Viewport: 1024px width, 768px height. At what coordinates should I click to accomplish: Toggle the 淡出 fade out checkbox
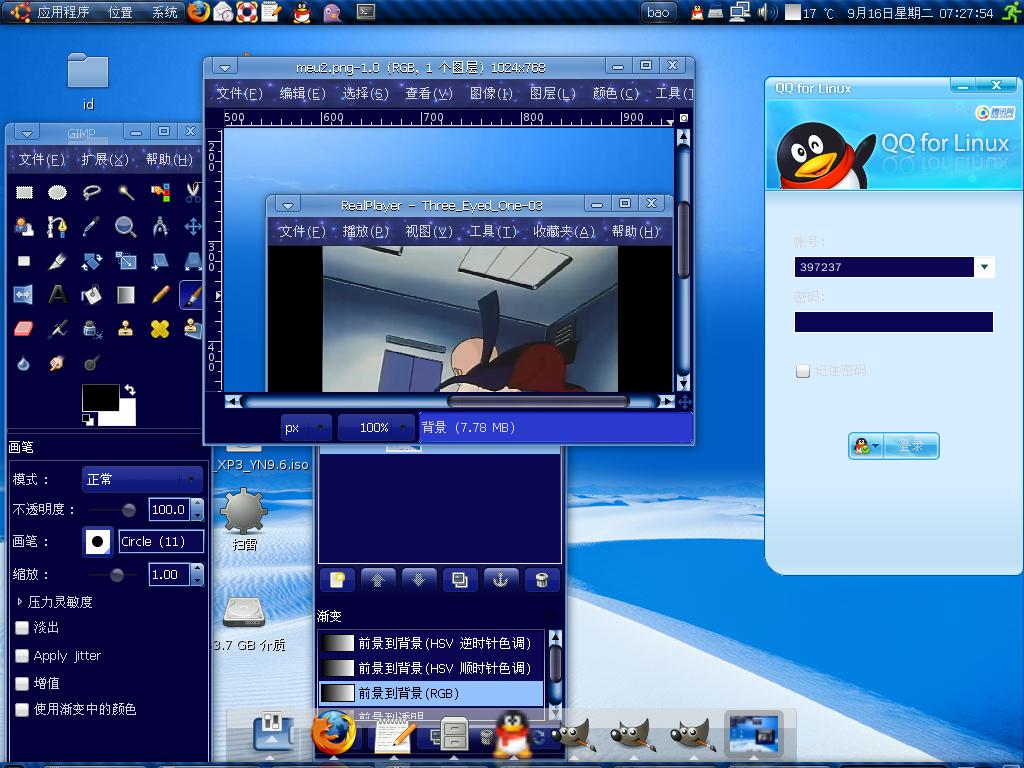point(22,628)
